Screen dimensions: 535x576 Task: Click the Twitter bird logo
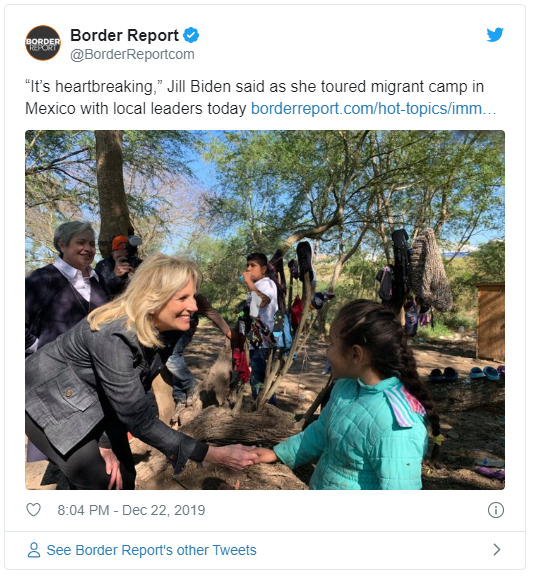tap(495, 35)
